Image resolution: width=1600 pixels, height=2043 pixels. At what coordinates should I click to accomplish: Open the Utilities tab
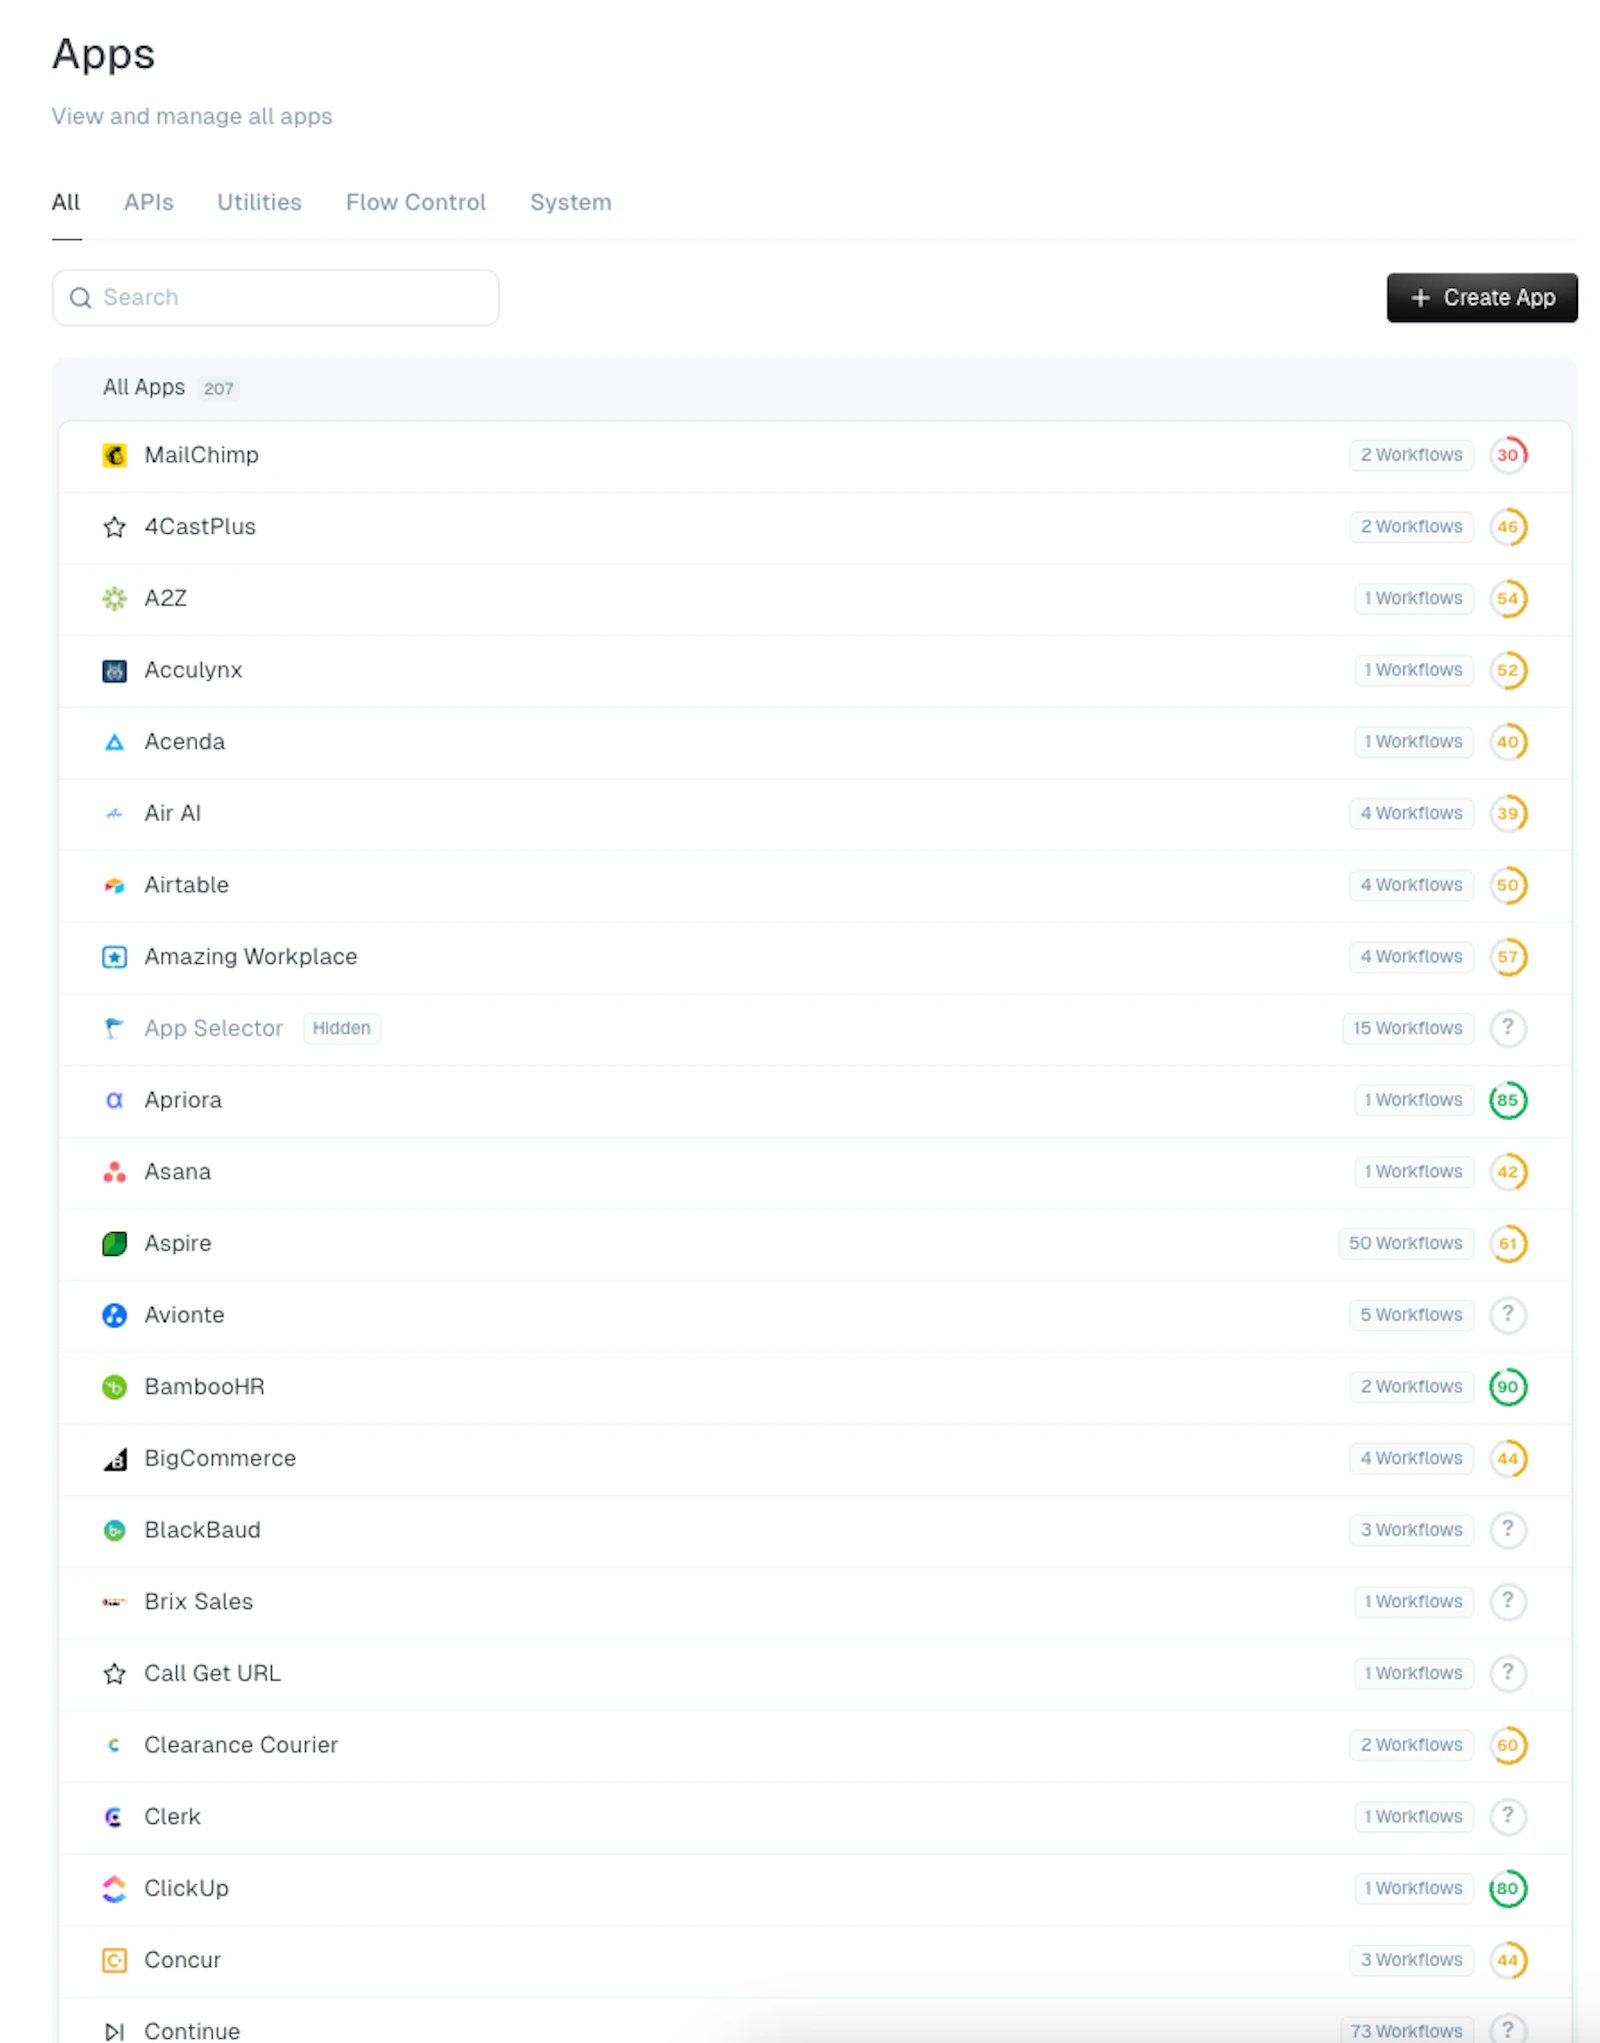tap(260, 202)
